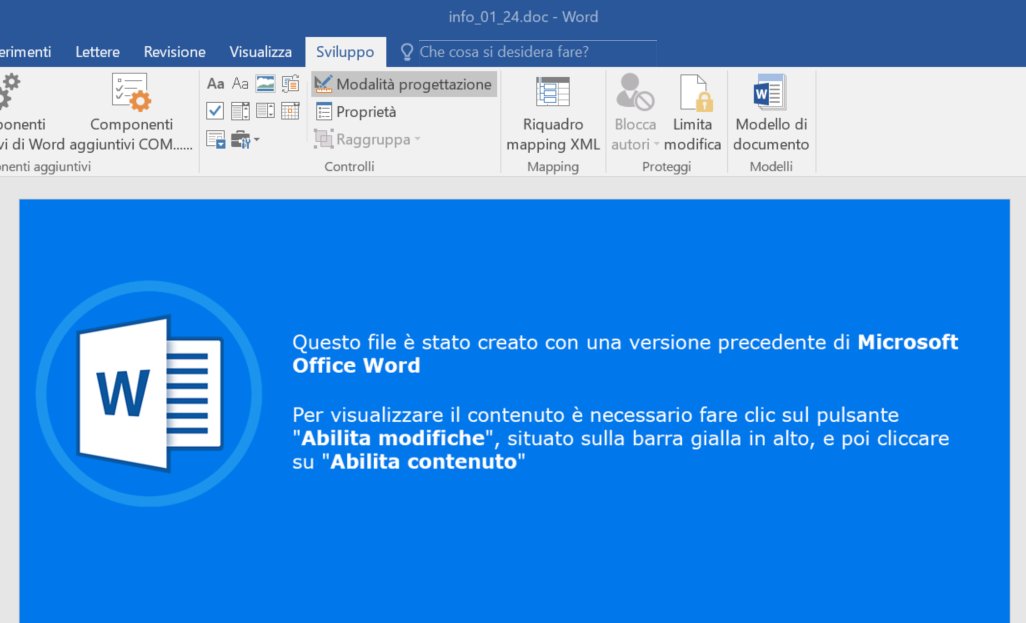Click the Proteggi group label
Image resolution: width=1026 pixels, height=623 pixels.
click(666, 166)
